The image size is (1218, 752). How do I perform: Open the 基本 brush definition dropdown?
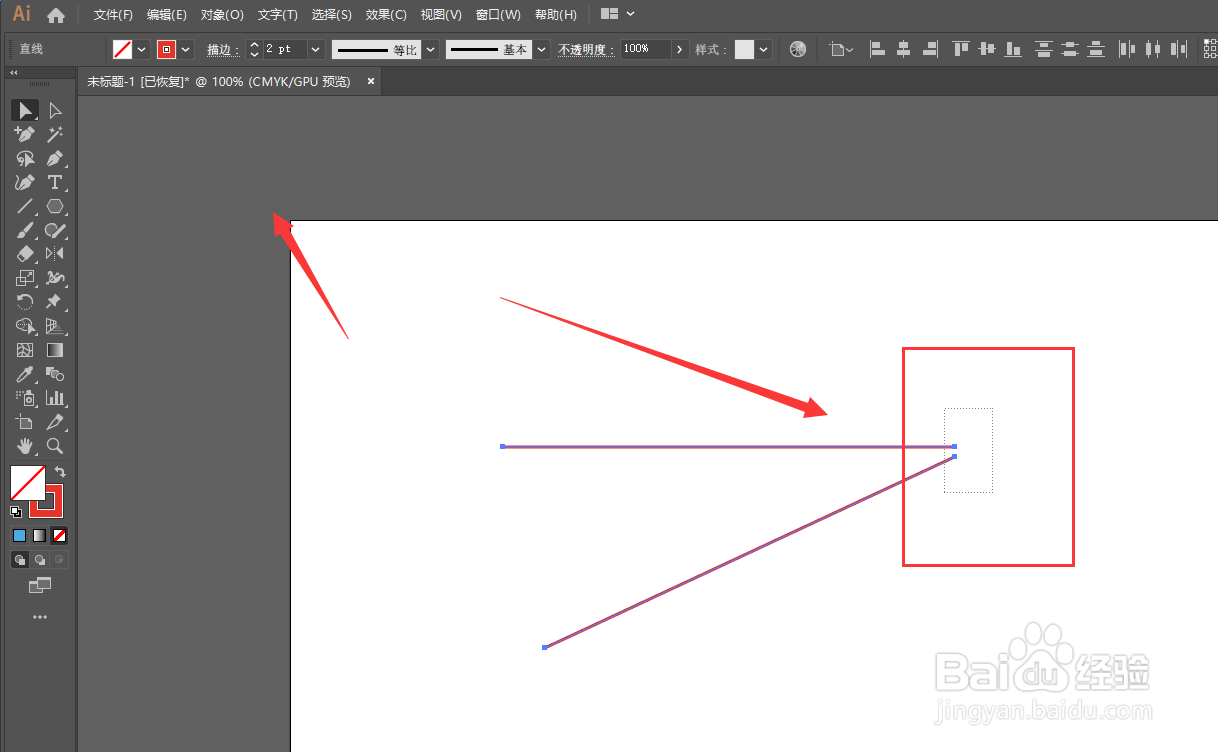click(542, 49)
